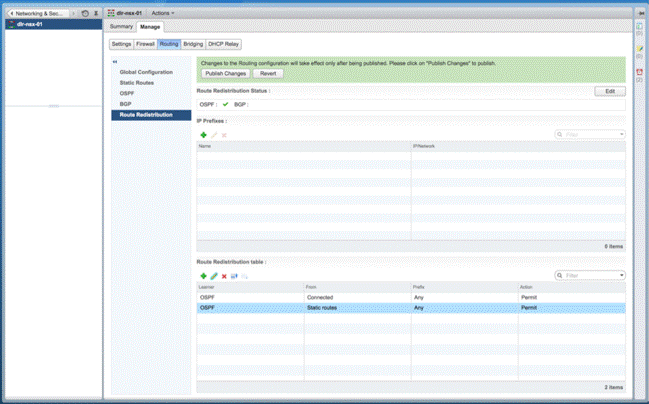Open the Firewall tab
The width and height of the screenshot is (649, 404).
146,44
